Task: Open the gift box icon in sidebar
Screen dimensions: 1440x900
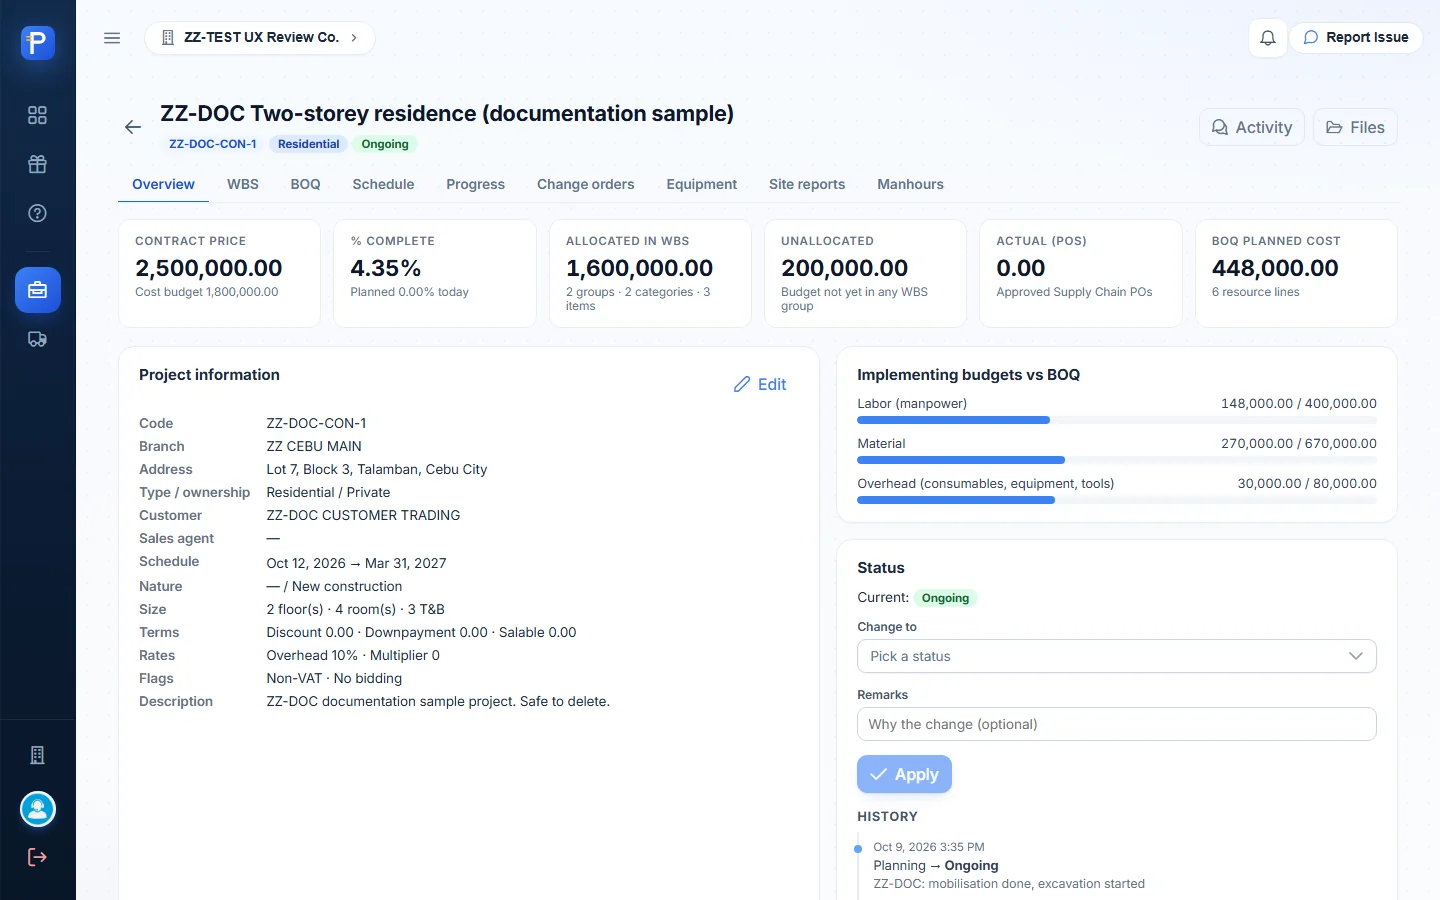Action: [38, 164]
